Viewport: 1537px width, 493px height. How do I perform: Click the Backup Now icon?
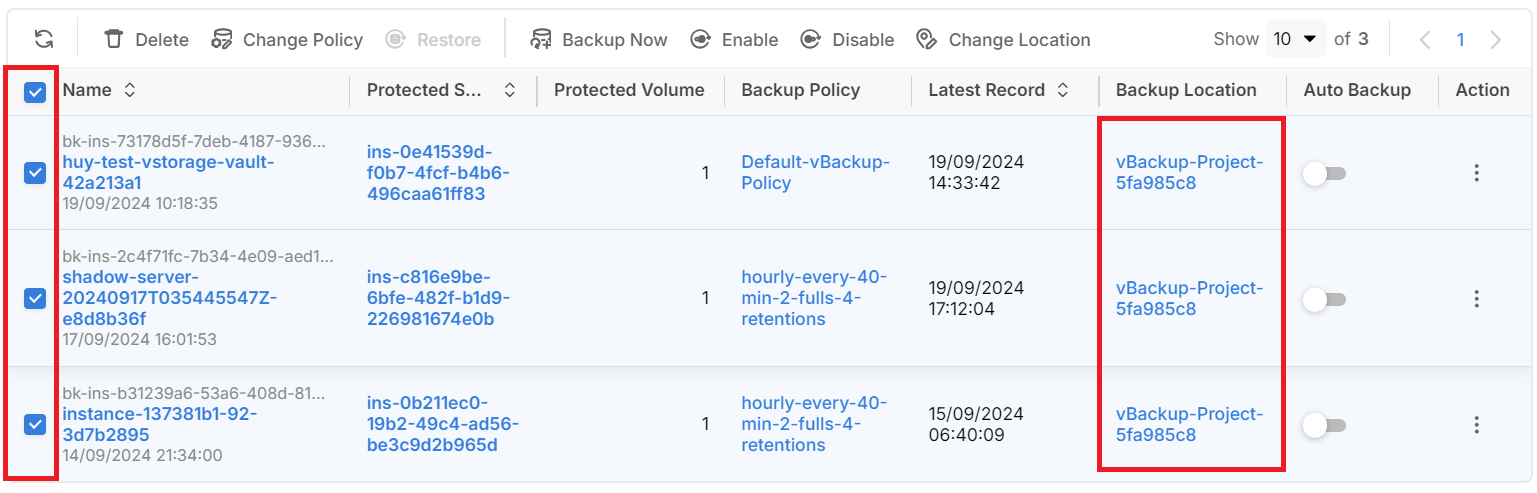click(x=541, y=39)
